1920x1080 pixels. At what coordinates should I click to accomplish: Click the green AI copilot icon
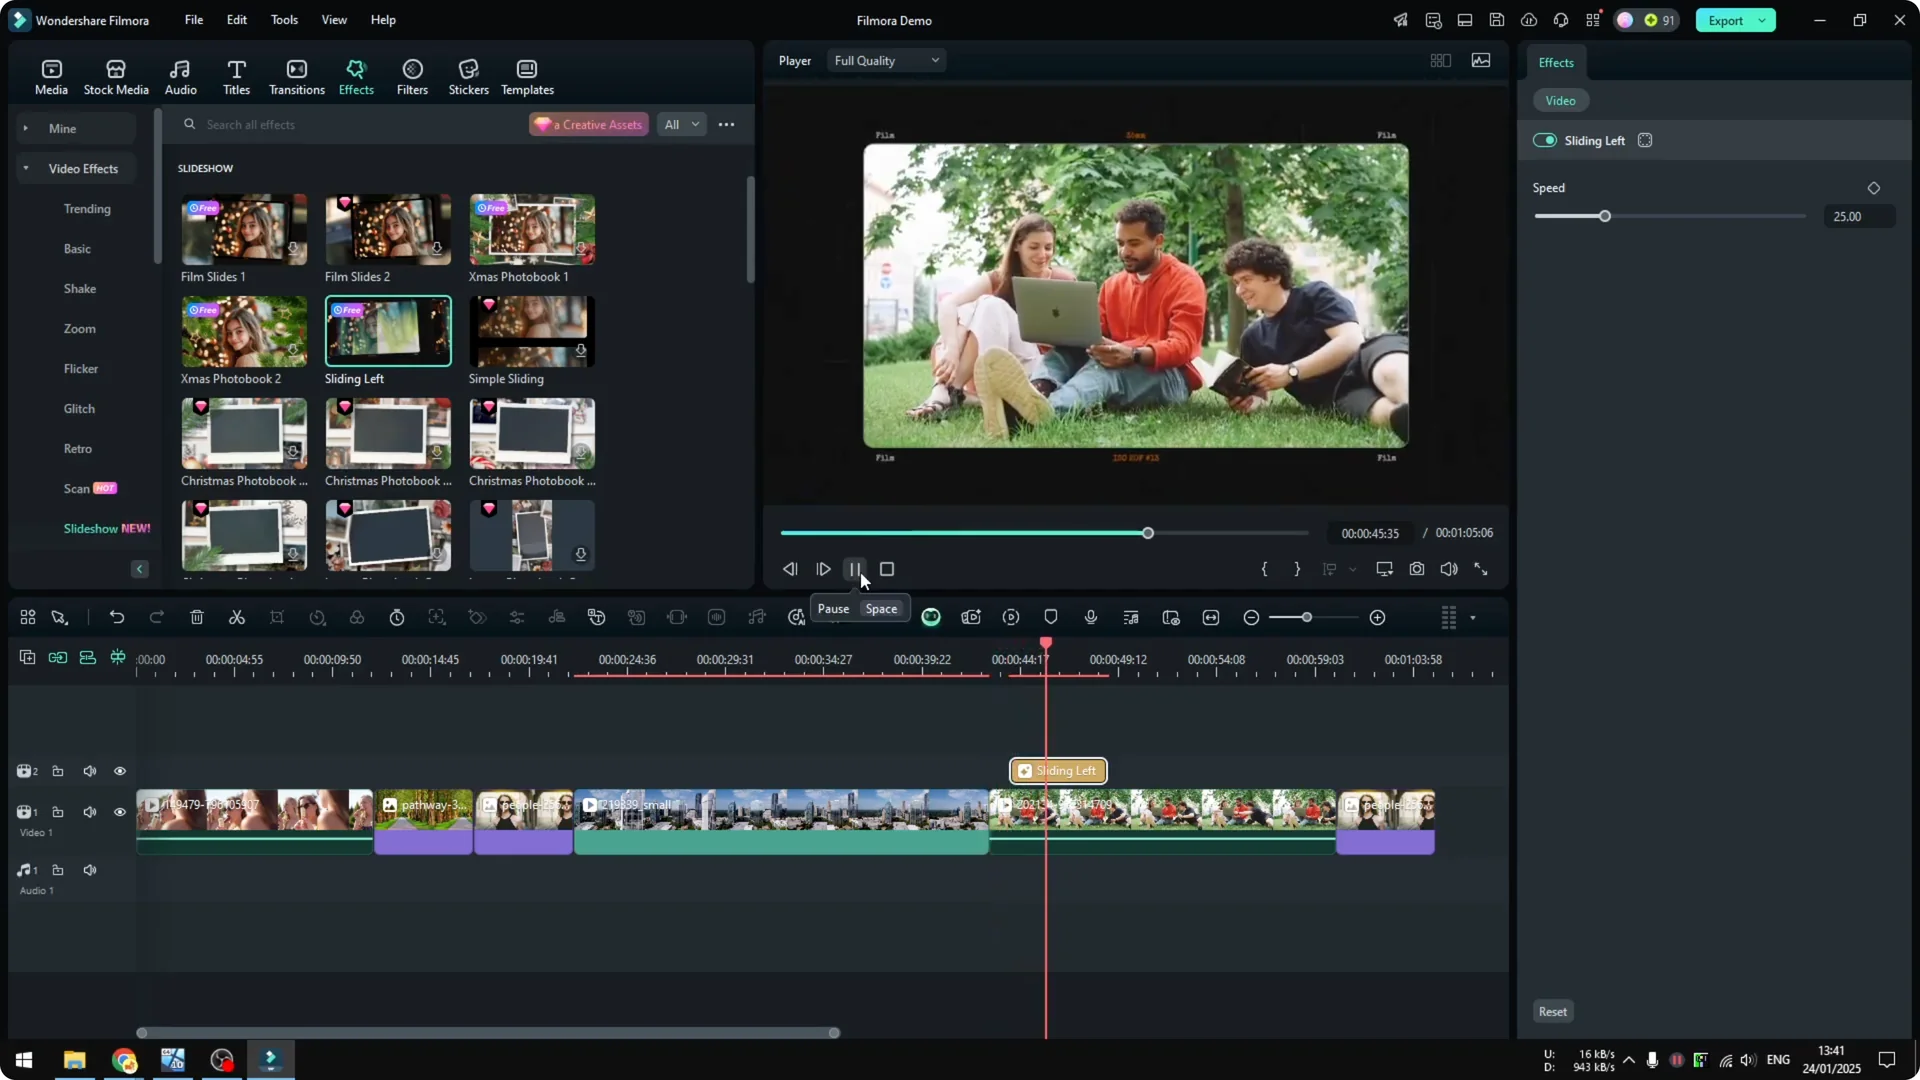coord(931,618)
